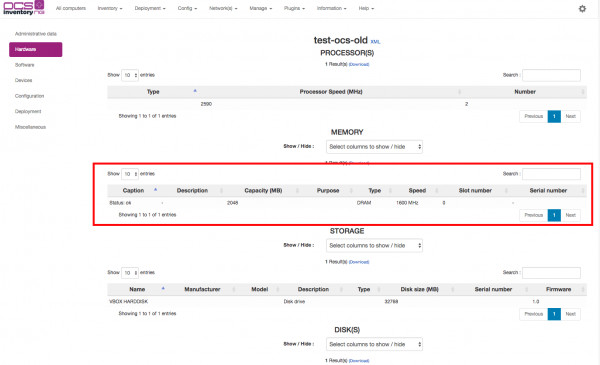Sort storage by Disk size (MB) column
The height and width of the screenshot is (365, 600).
click(419, 289)
